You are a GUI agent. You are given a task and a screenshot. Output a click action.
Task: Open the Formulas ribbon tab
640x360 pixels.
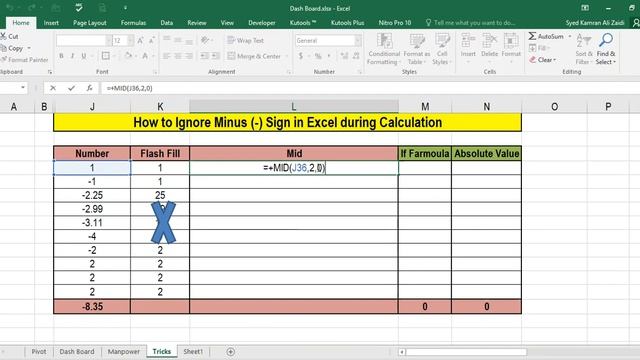133,23
